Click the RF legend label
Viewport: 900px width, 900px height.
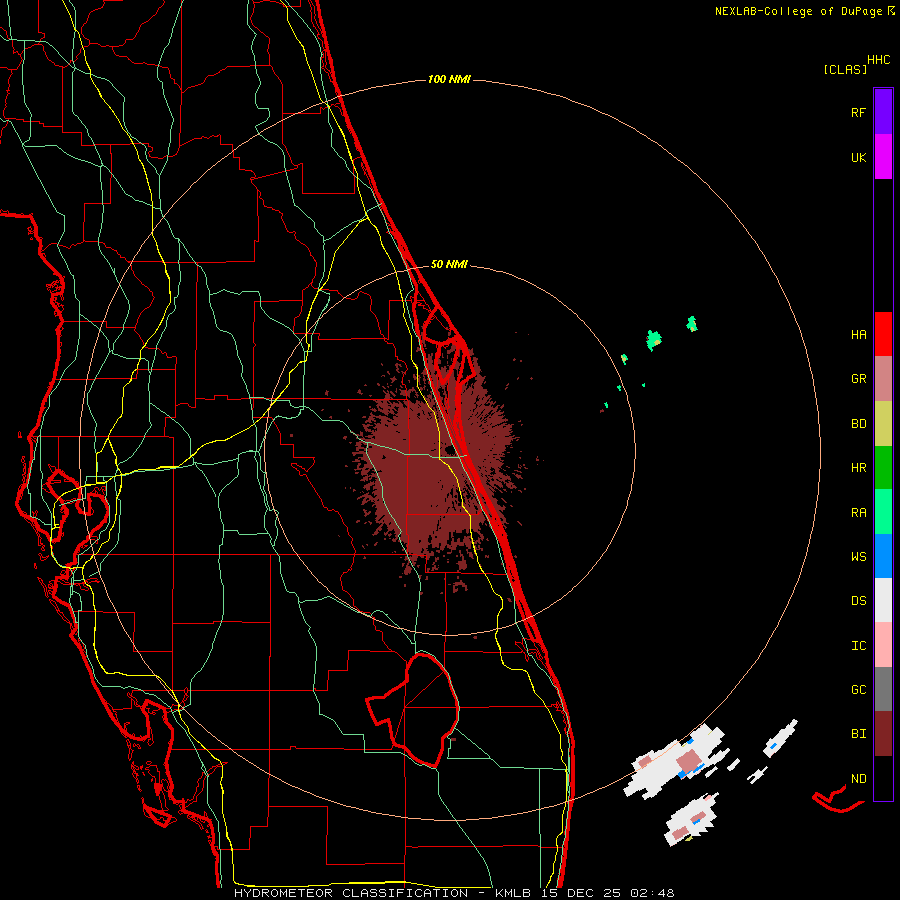tap(858, 112)
